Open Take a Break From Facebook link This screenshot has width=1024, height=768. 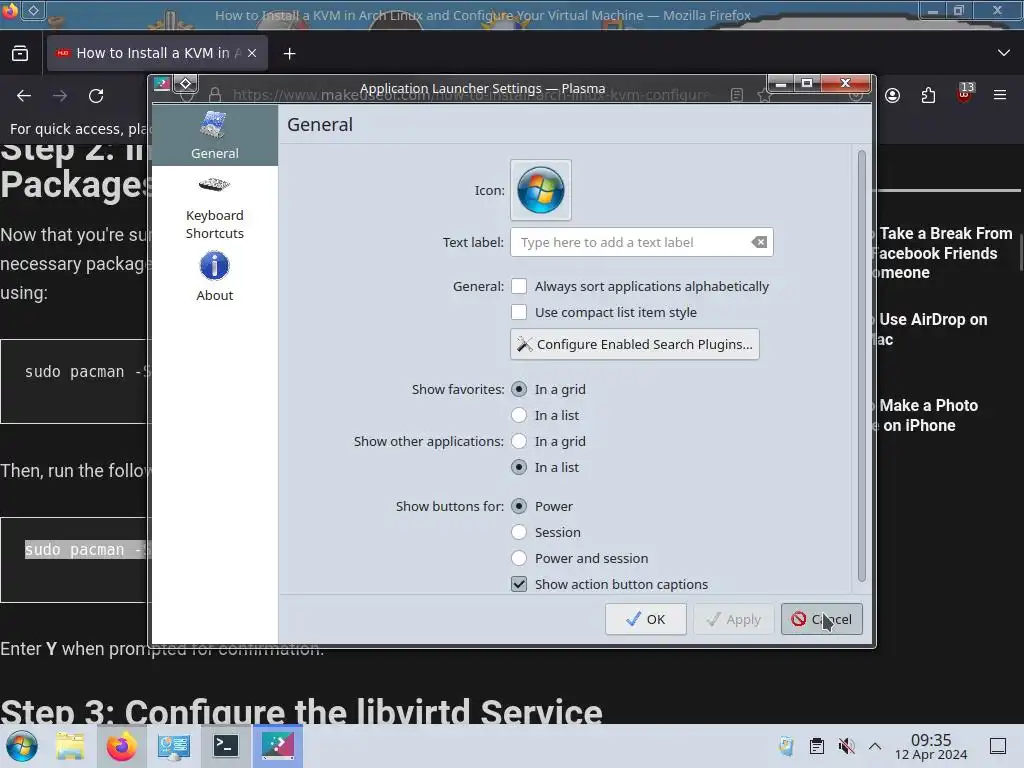(944, 253)
